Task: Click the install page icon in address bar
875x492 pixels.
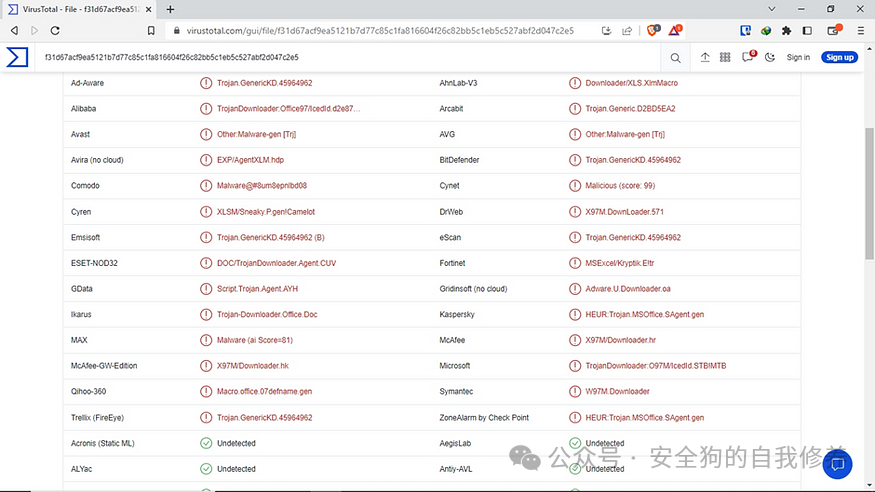Action: click(607, 31)
